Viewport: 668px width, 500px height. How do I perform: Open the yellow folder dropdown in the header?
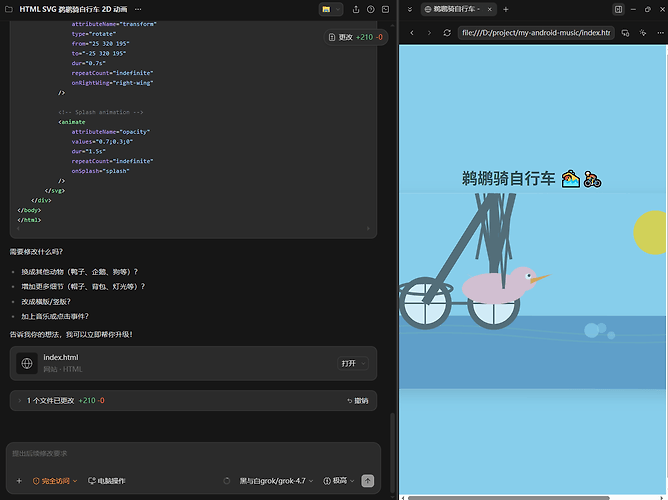pyautogui.click(x=331, y=9)
